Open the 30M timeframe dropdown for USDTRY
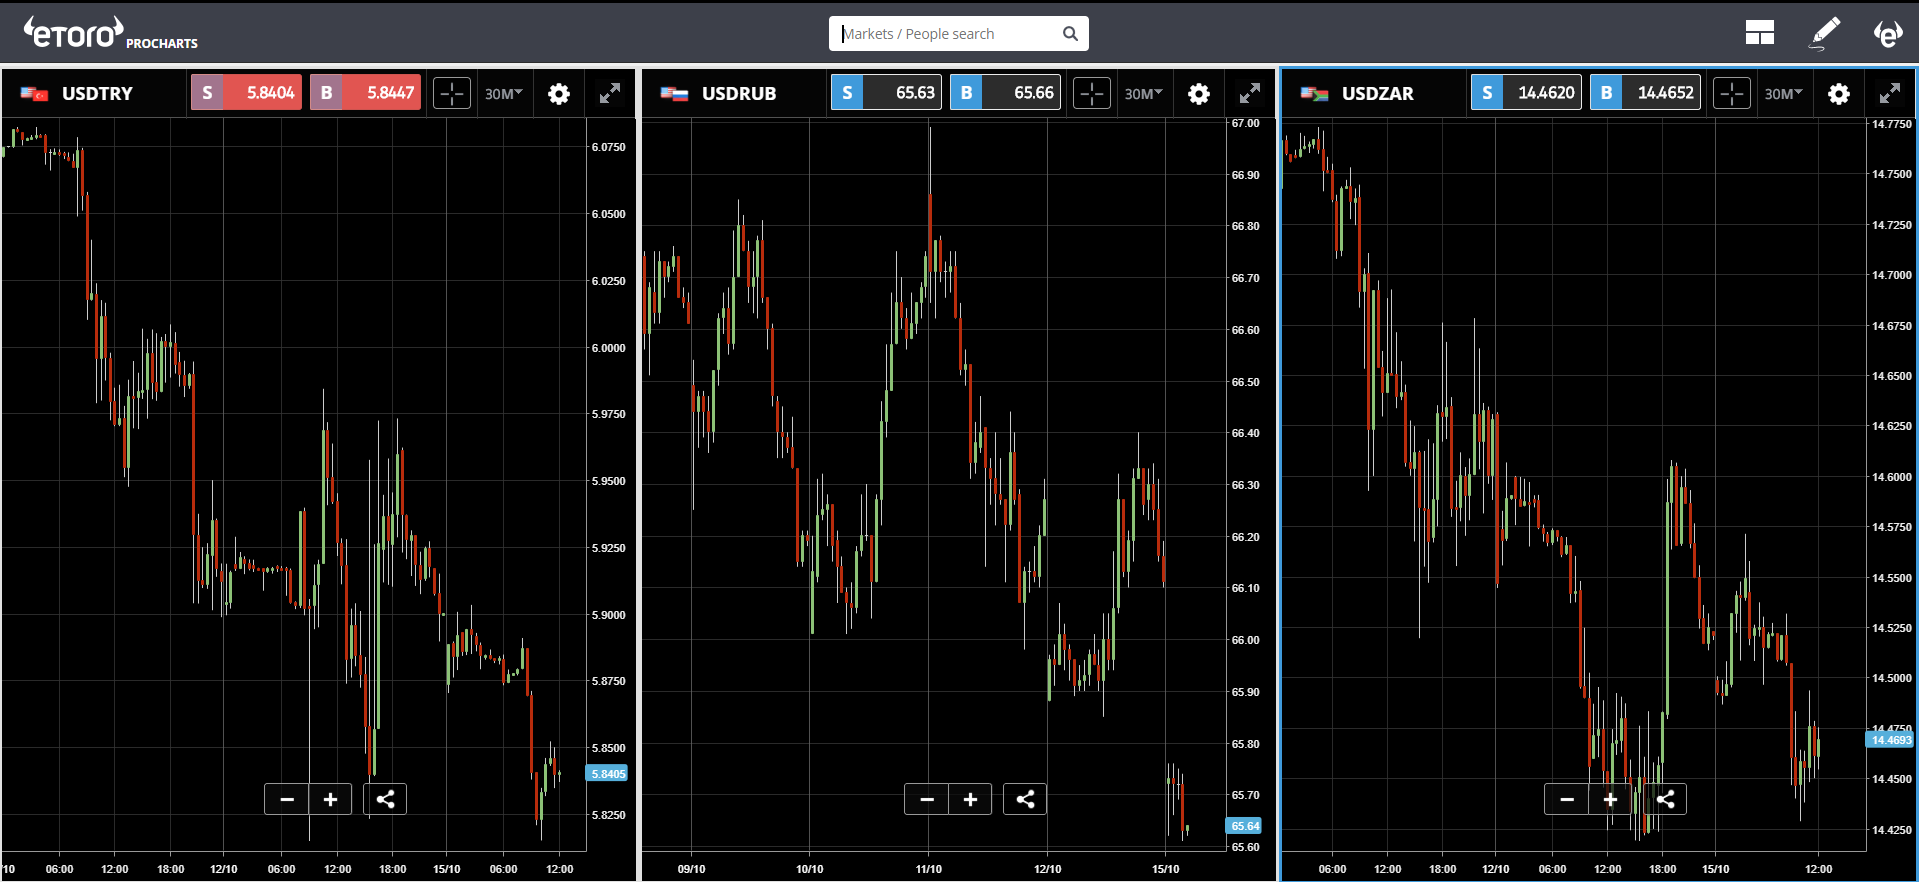This screenshot has height=882, width=1919. (x=503, y=94)
